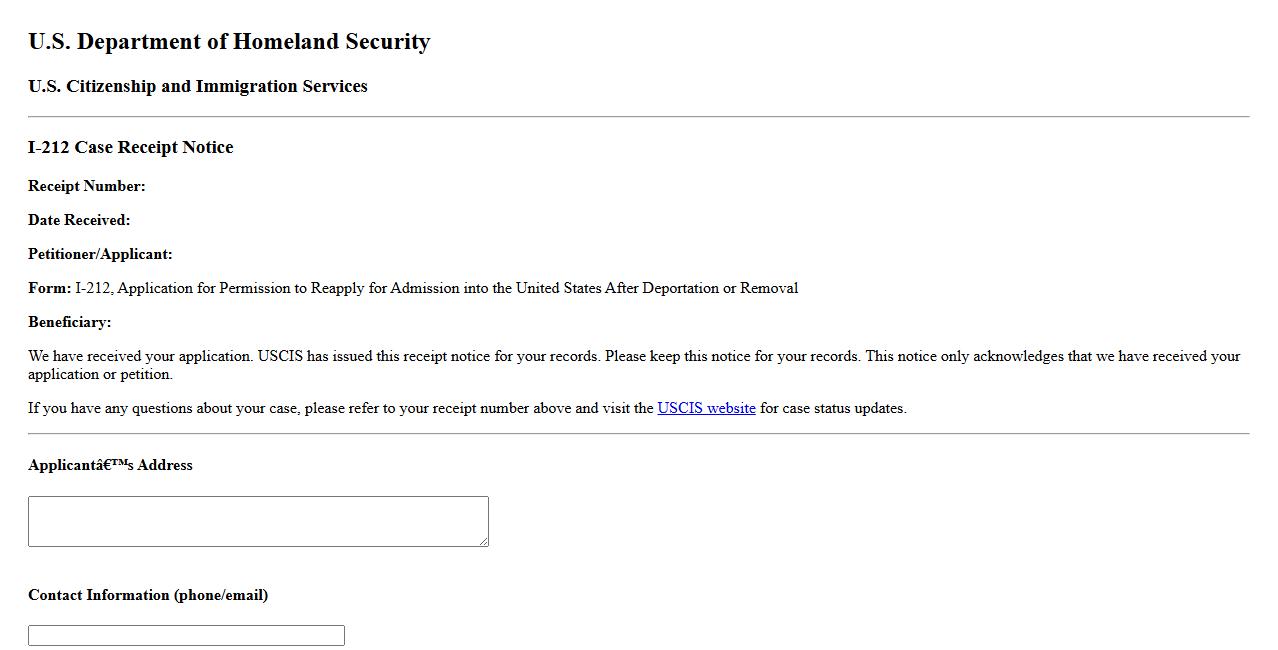1278x650 pixels.
Task: Click inside the Applicant's Address text area
Action: pos(258,521)
